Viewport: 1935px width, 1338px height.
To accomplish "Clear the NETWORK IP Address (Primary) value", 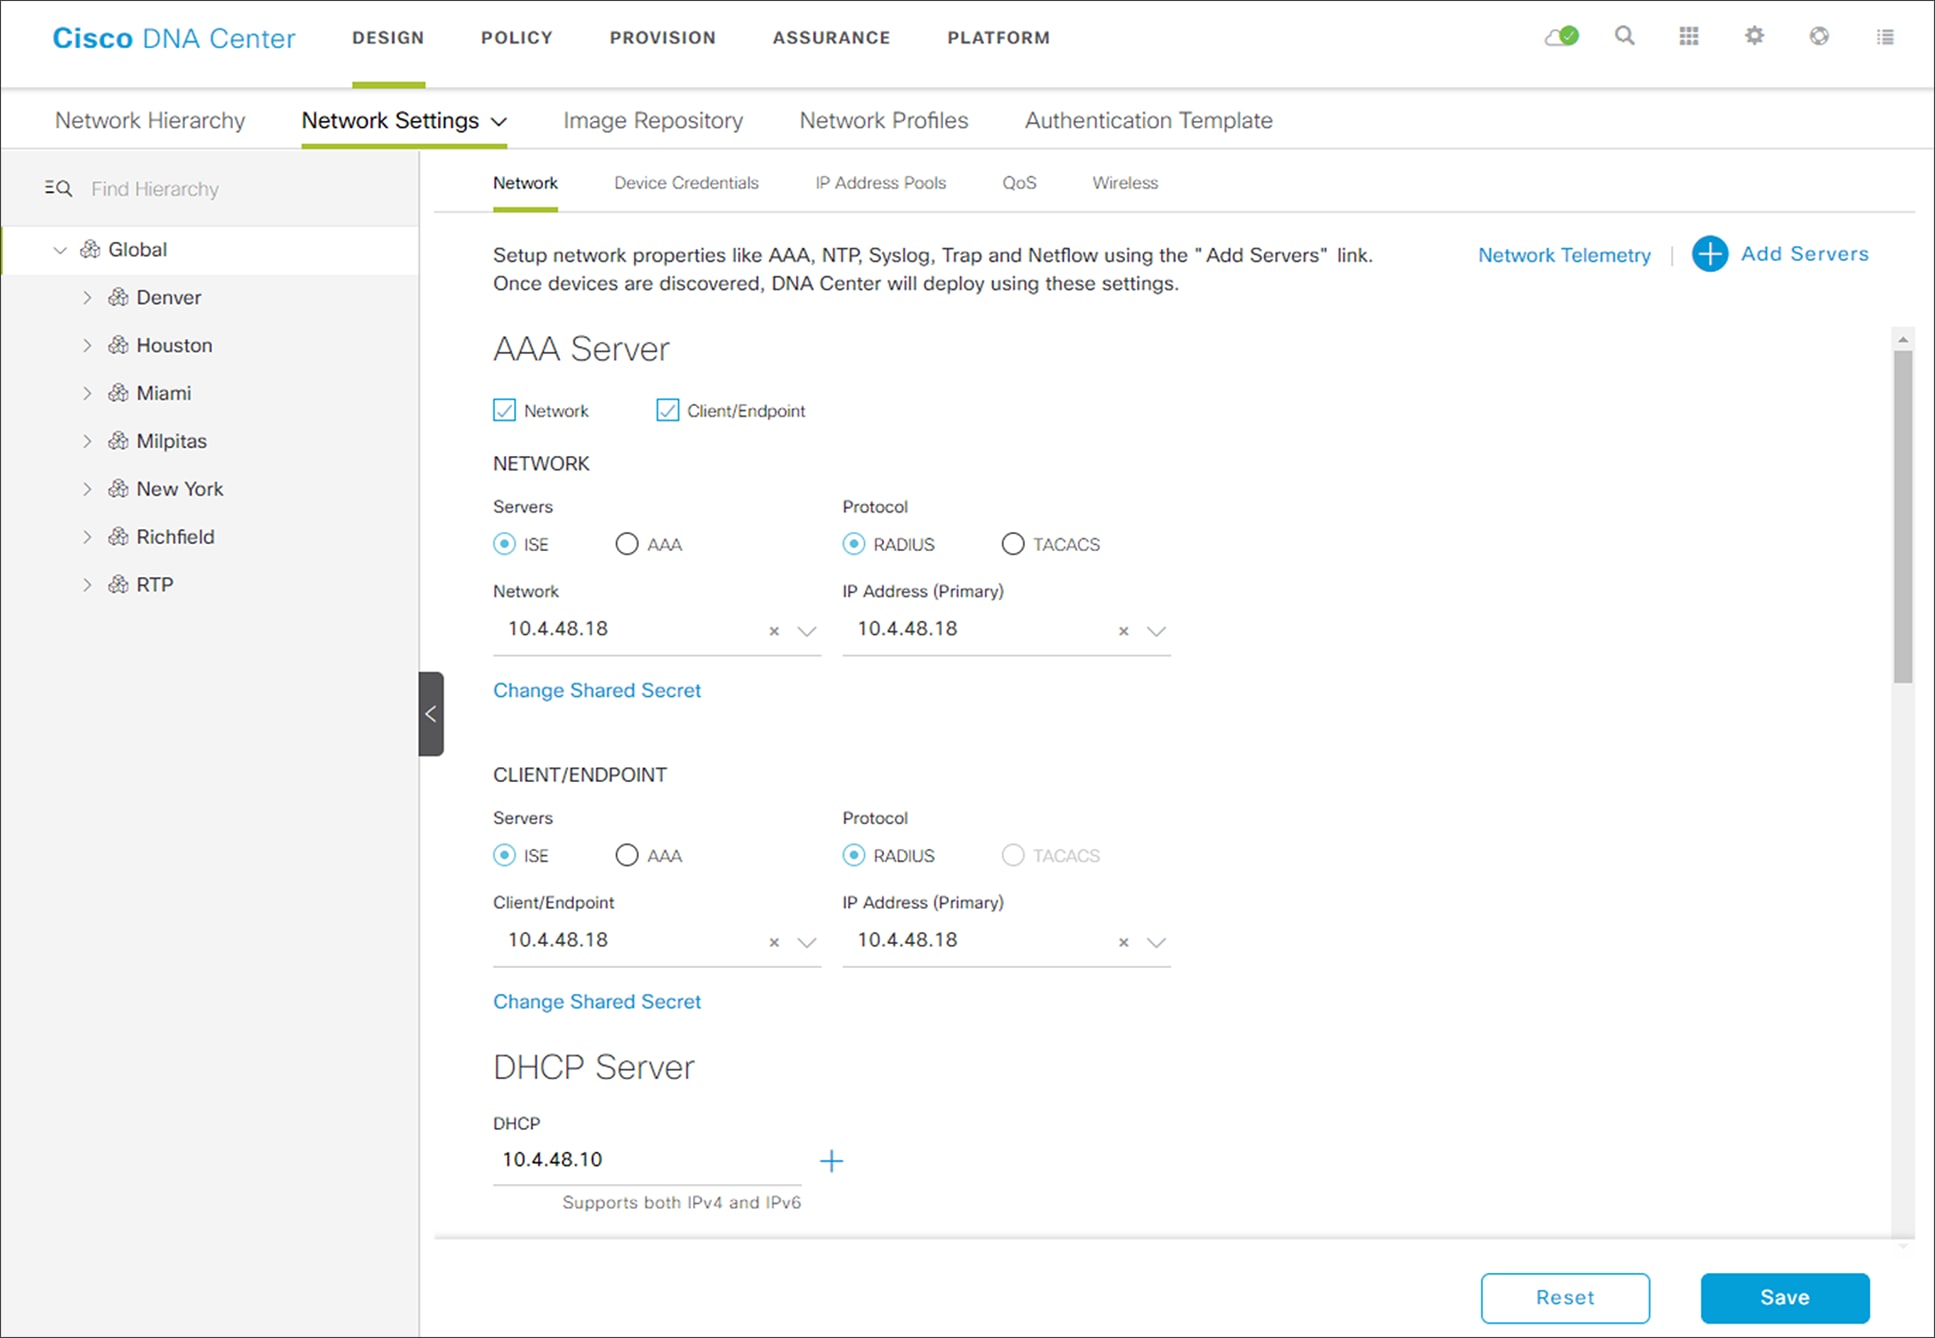I will [1124, 631].
